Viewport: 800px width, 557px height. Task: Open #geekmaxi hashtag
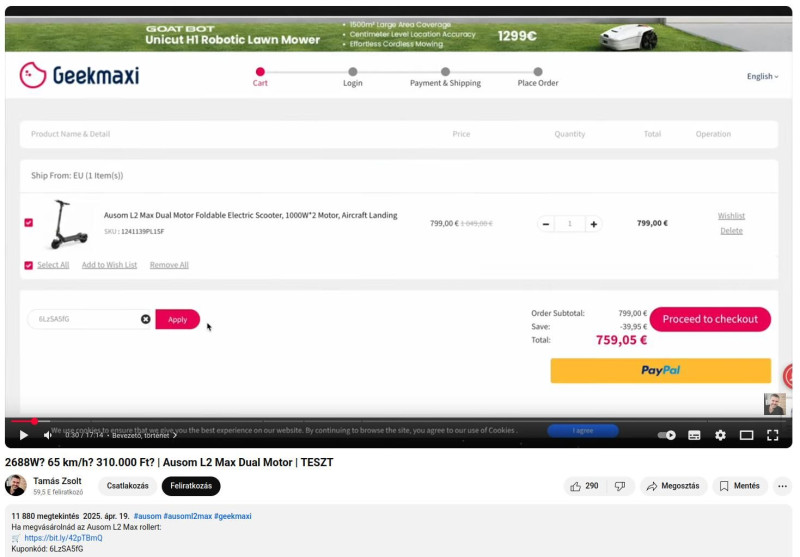pyautogui.click(x=233, y=516)
